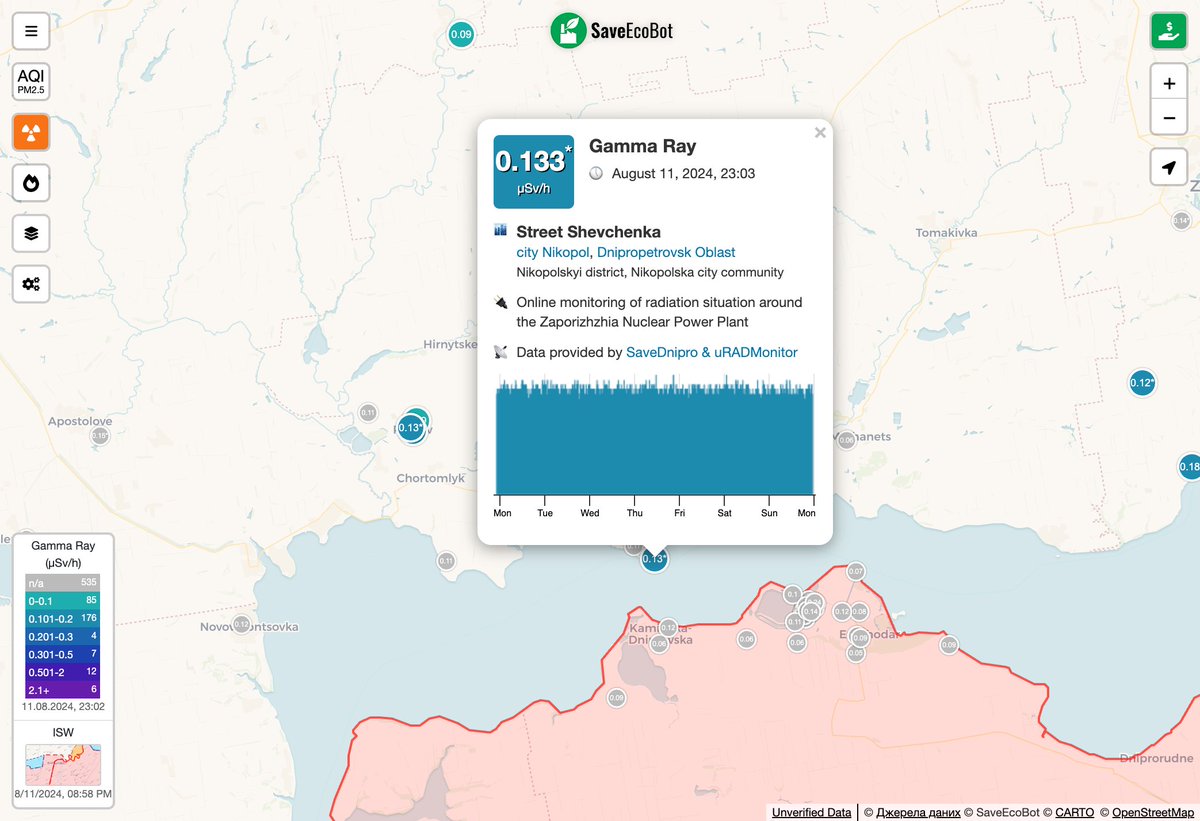Screen dimensions: 1200x821
Task: Open the SaveEcoBot attribution link
Action: (x=1009, y=812)
